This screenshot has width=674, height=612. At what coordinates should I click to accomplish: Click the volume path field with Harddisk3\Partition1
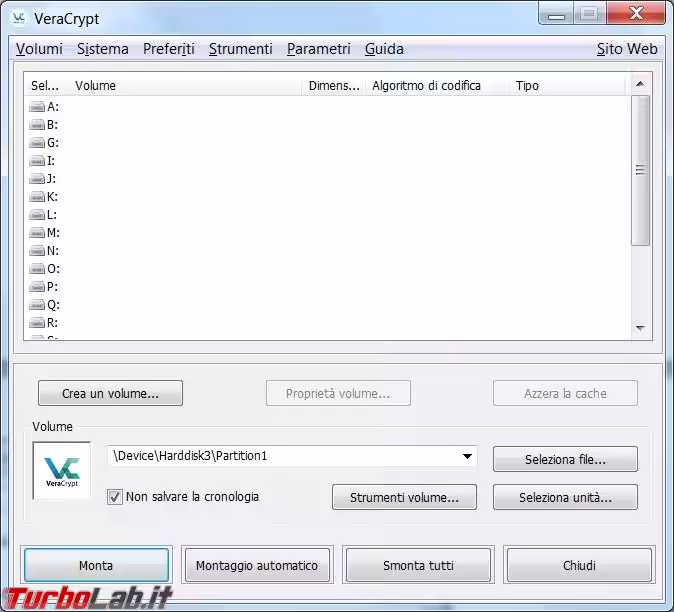(x=292, y=456)
